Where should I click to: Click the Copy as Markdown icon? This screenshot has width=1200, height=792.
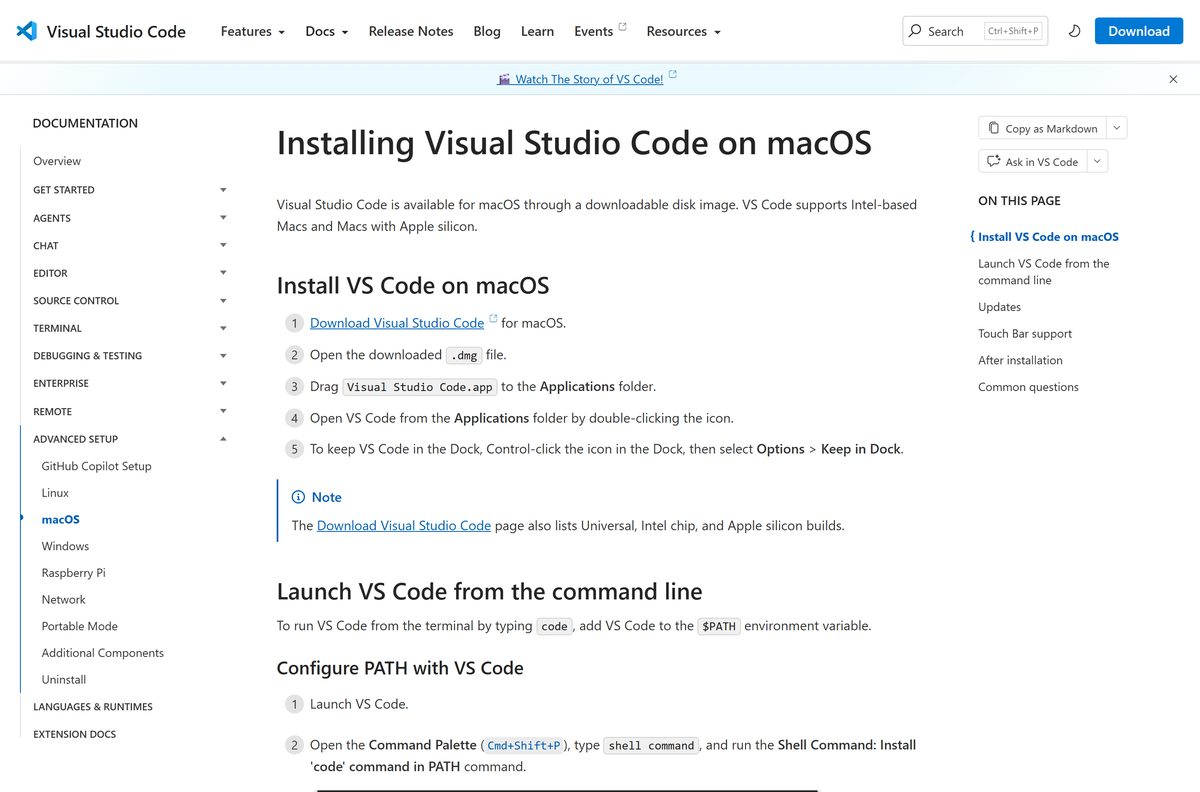(x=993, y=128)
